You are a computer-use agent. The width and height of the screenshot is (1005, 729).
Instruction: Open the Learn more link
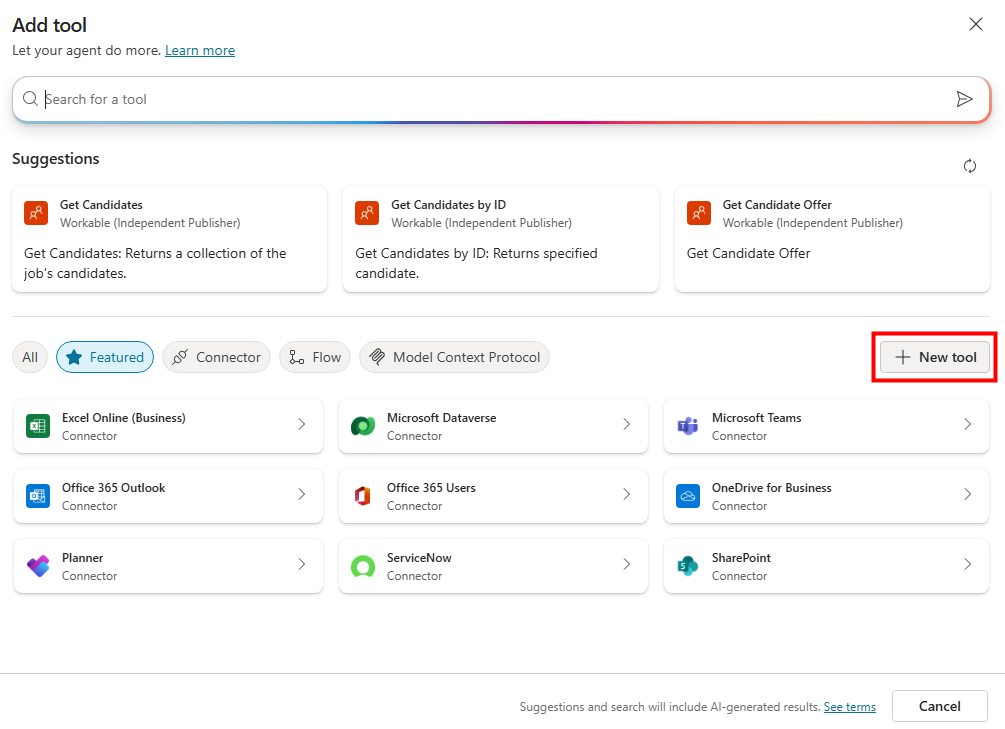200,50
